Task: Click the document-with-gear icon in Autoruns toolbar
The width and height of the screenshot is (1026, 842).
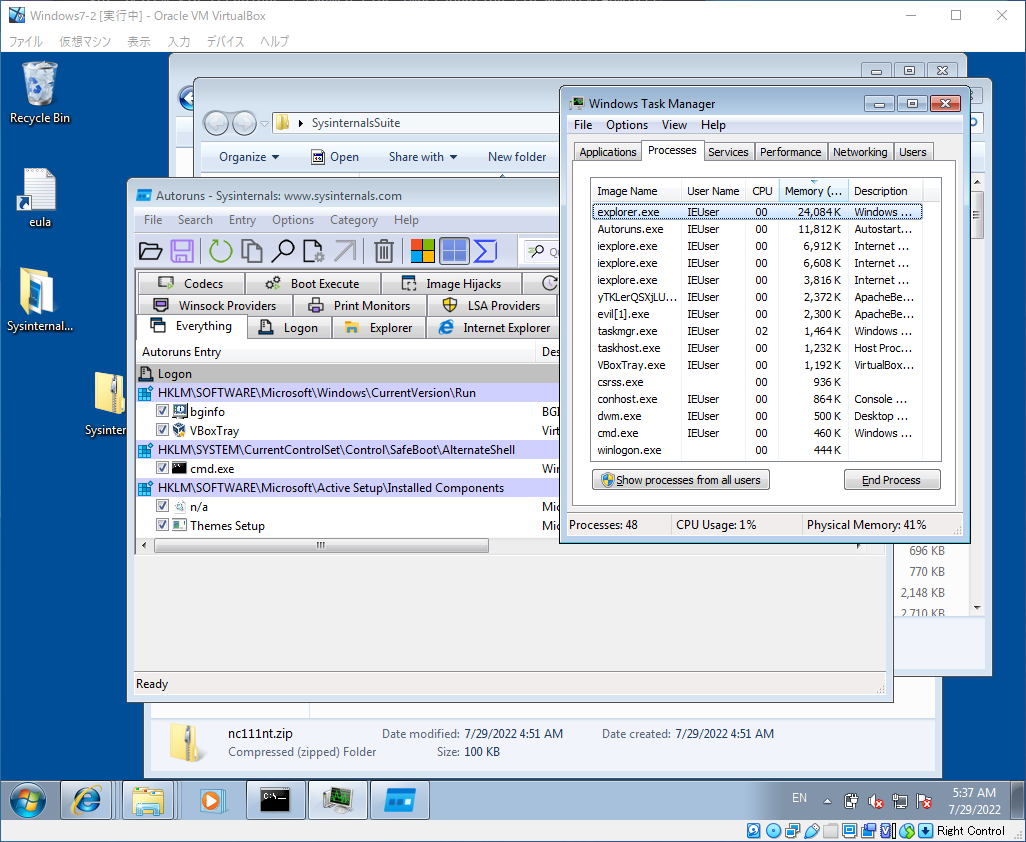Action: (x=313, y=251)
